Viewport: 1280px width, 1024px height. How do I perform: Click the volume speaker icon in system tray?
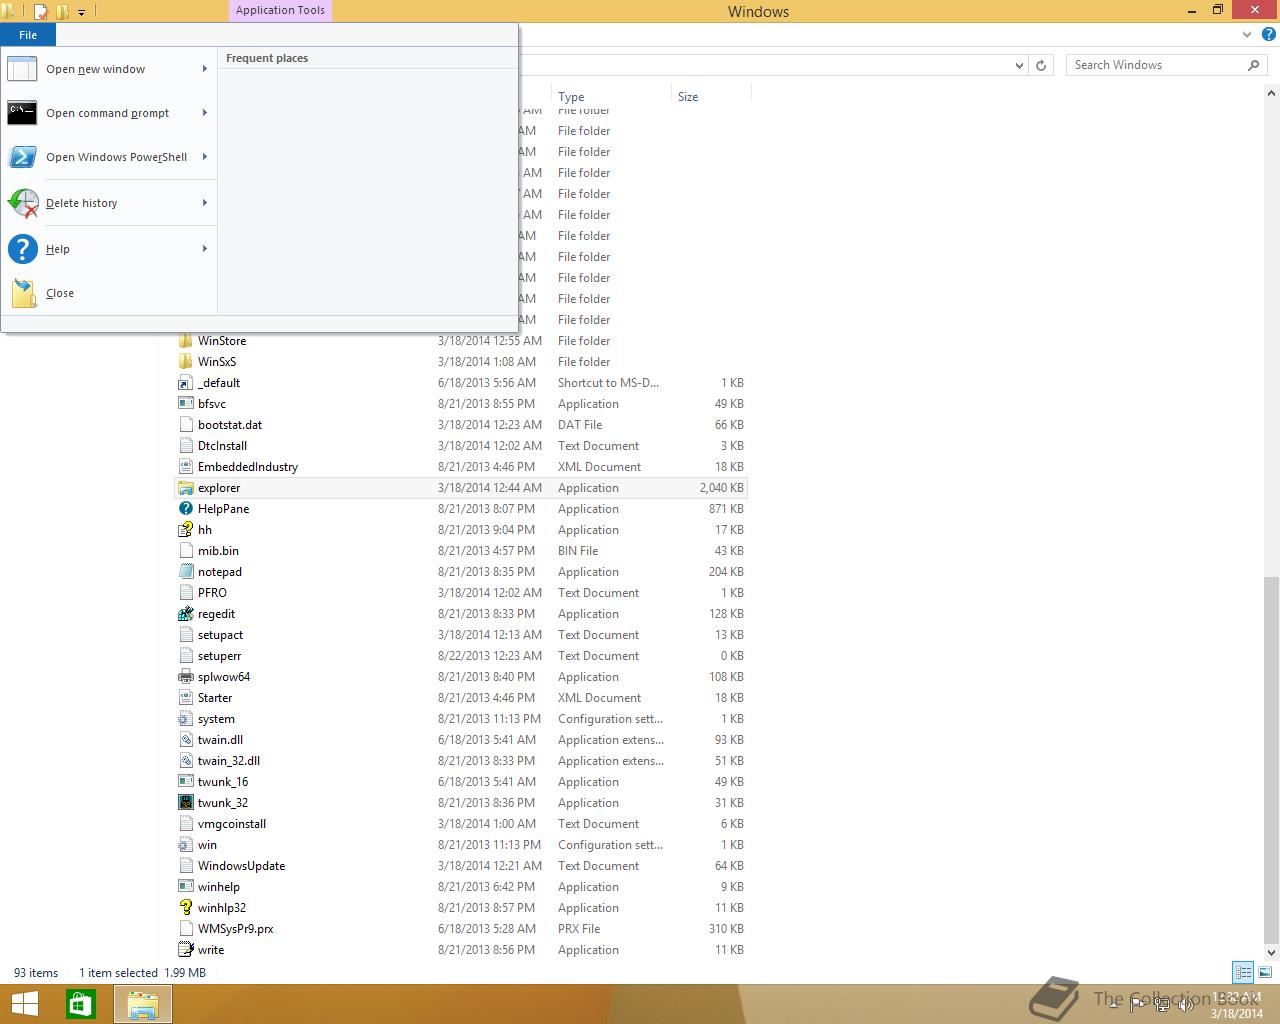point(1186,1004)
